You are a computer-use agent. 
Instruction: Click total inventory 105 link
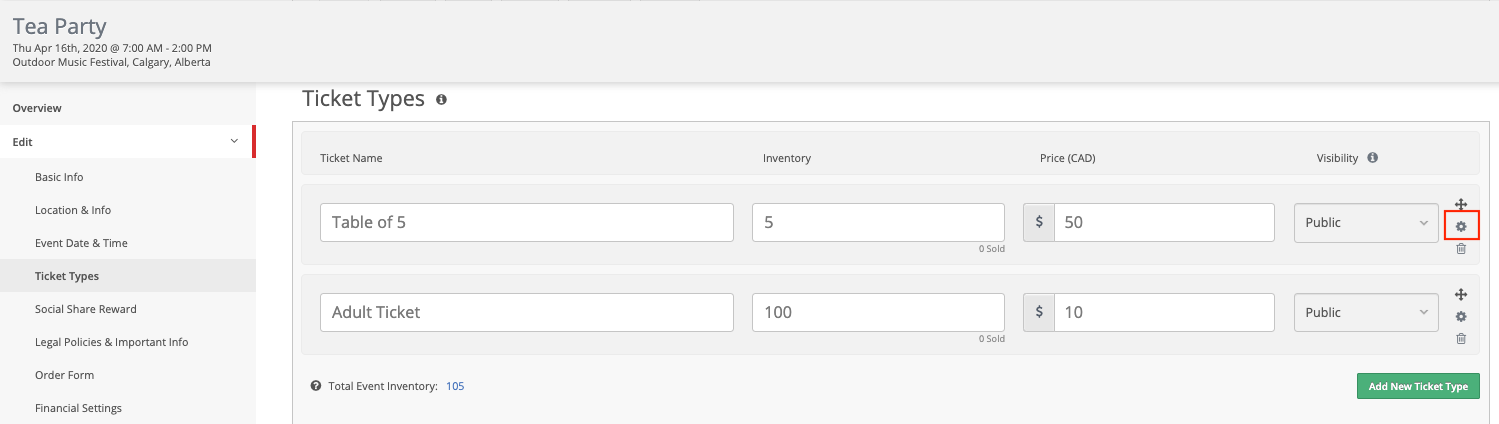tap(455, 386)
